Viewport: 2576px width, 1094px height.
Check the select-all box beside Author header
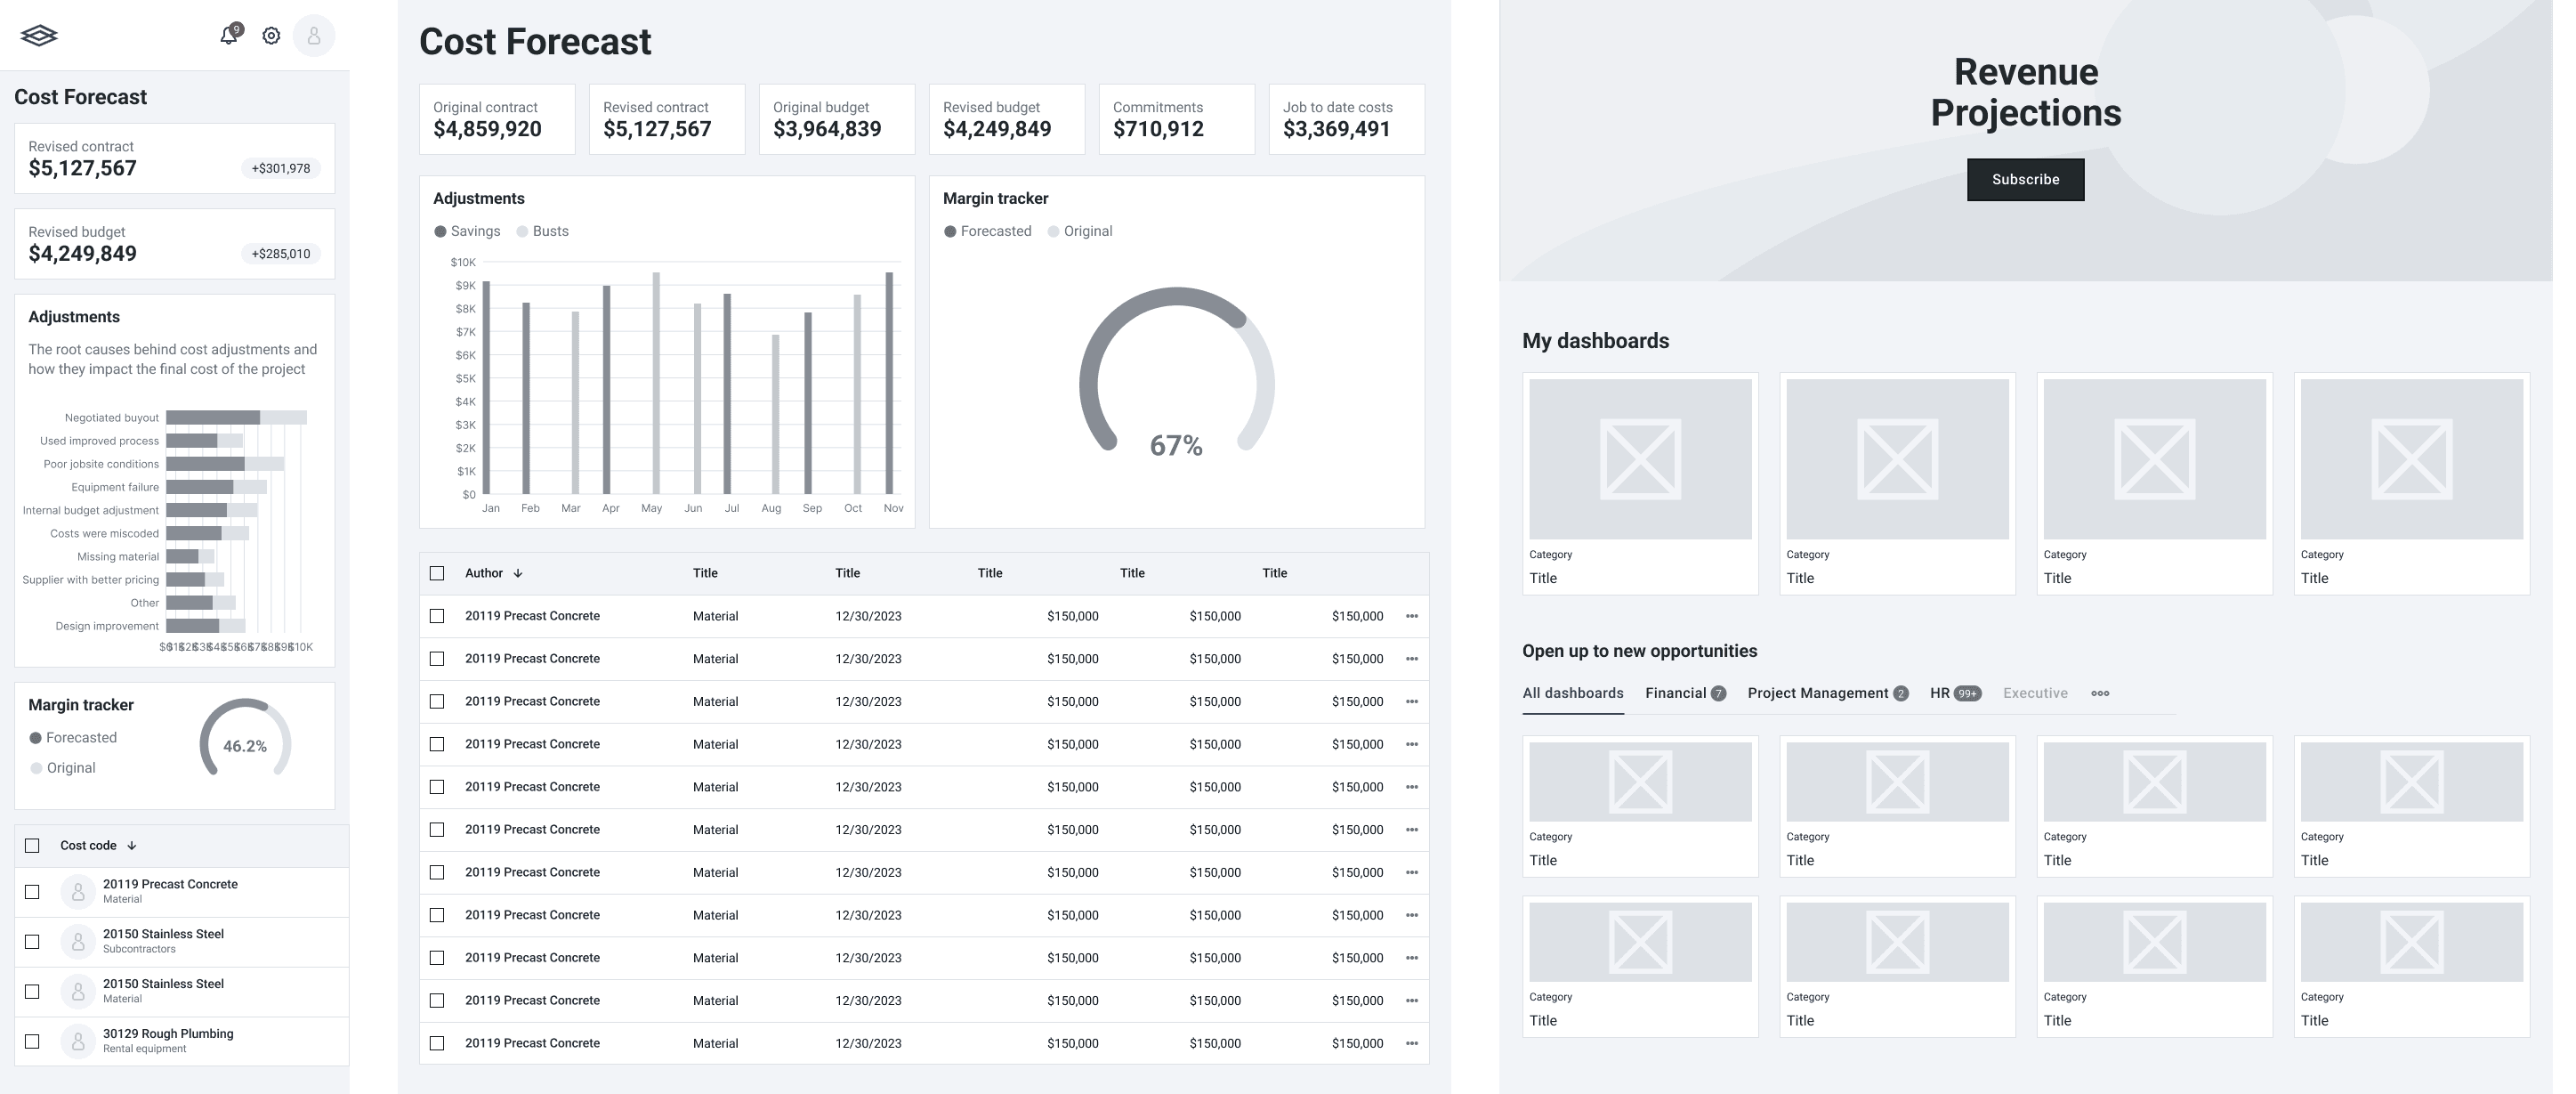point(437,573)
